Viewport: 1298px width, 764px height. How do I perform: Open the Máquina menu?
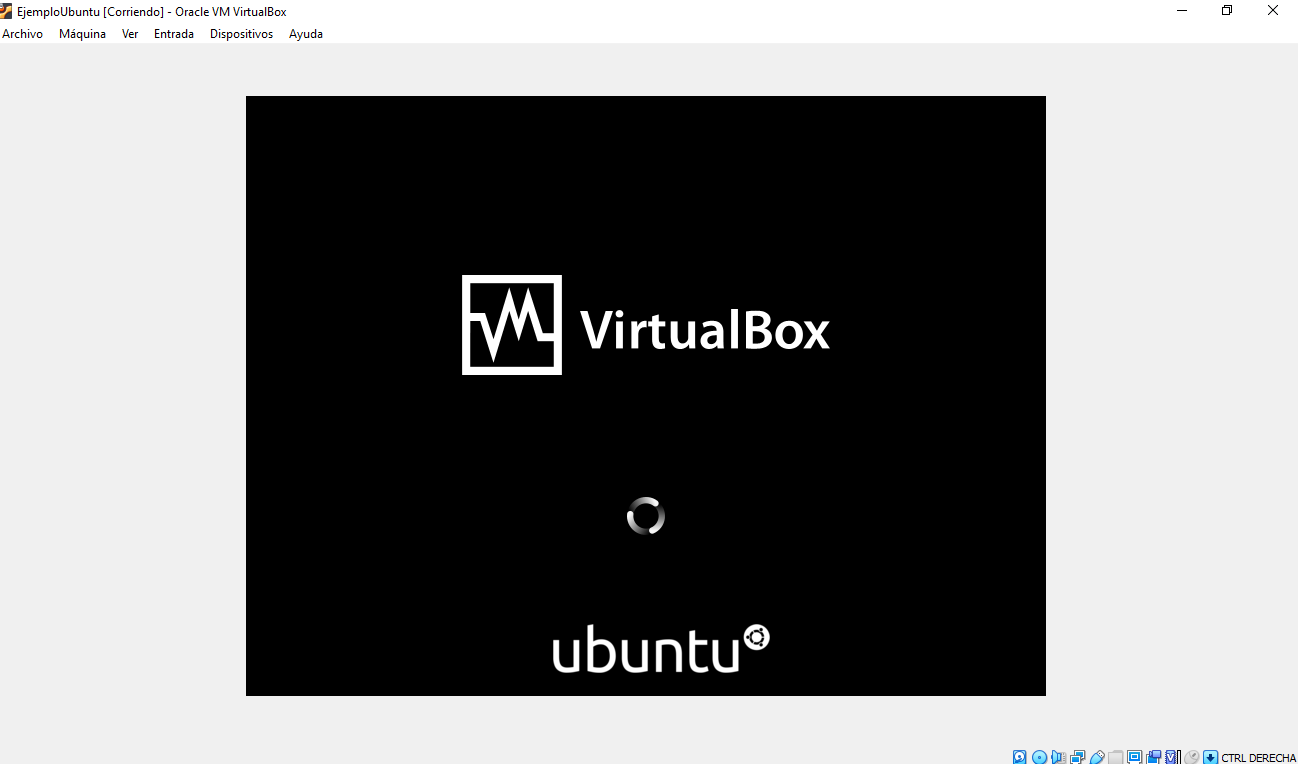tap(82, 34)
